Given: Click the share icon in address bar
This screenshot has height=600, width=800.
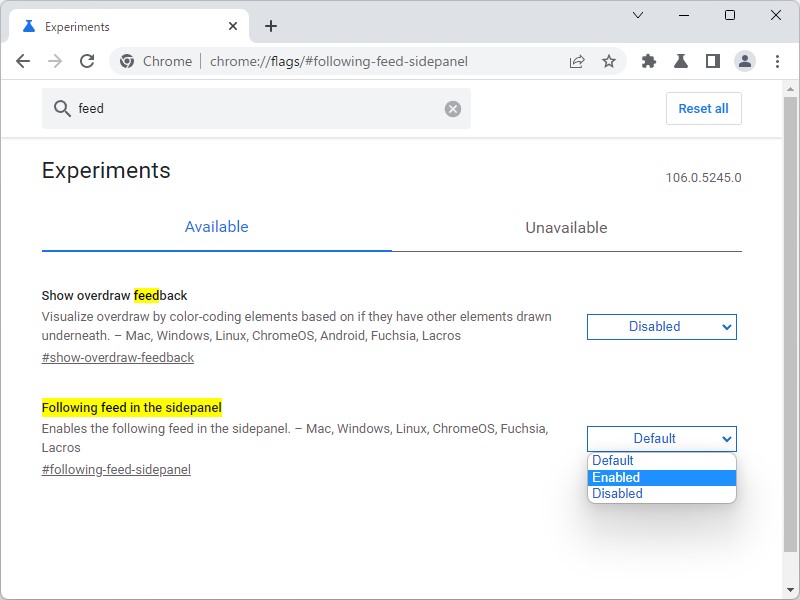Looking at the screenshot, I should [576, 61].
